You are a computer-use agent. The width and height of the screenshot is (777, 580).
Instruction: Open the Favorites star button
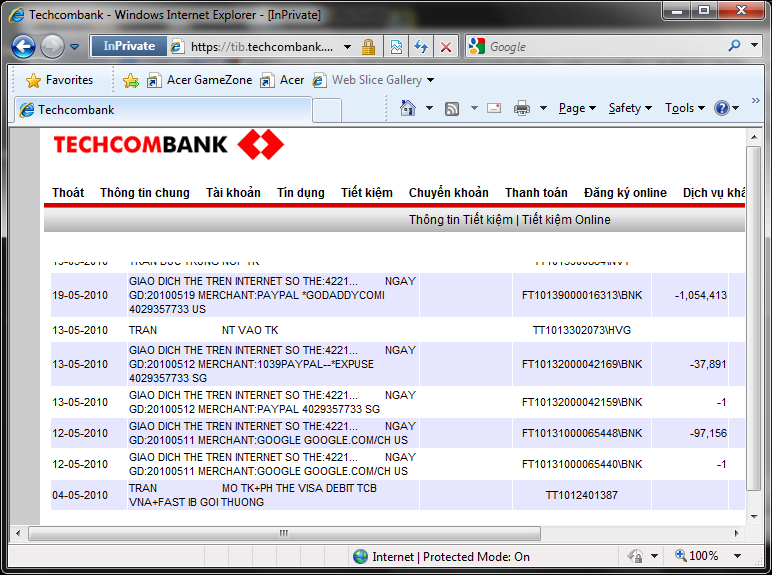59,80
